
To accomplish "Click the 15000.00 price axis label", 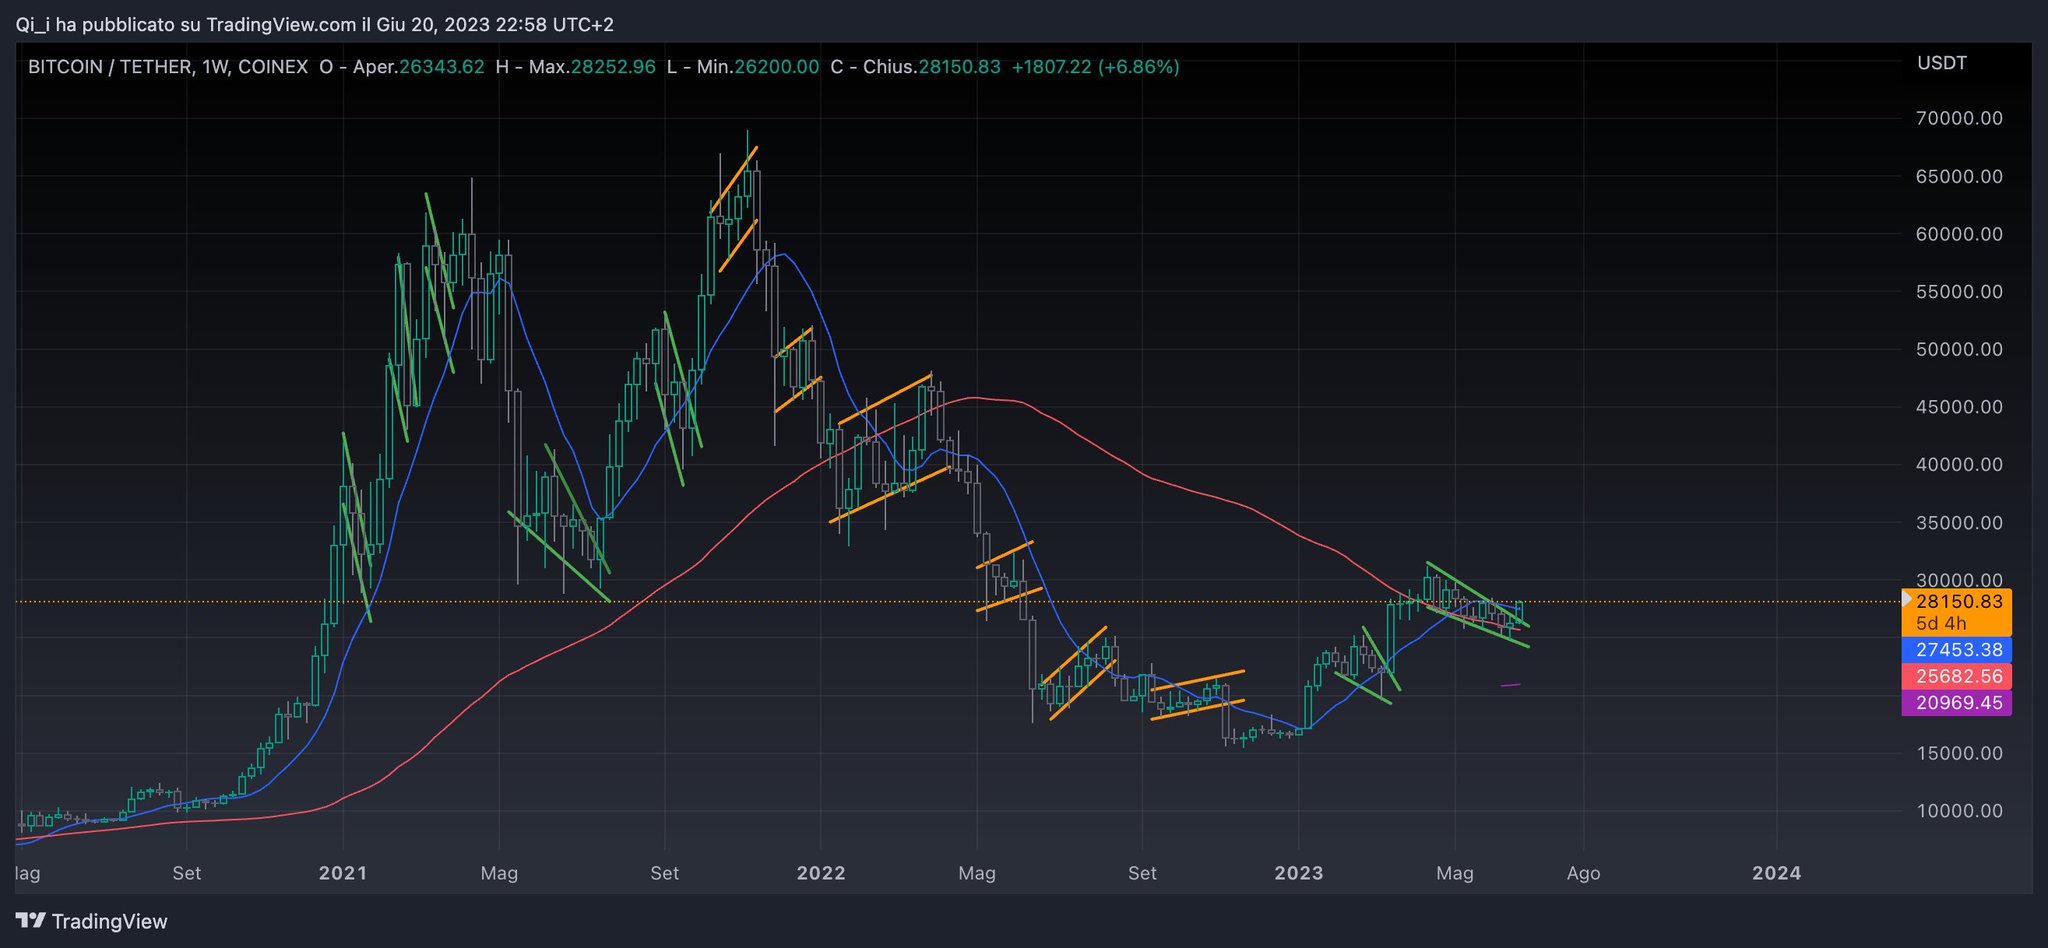I will 1959,753.
